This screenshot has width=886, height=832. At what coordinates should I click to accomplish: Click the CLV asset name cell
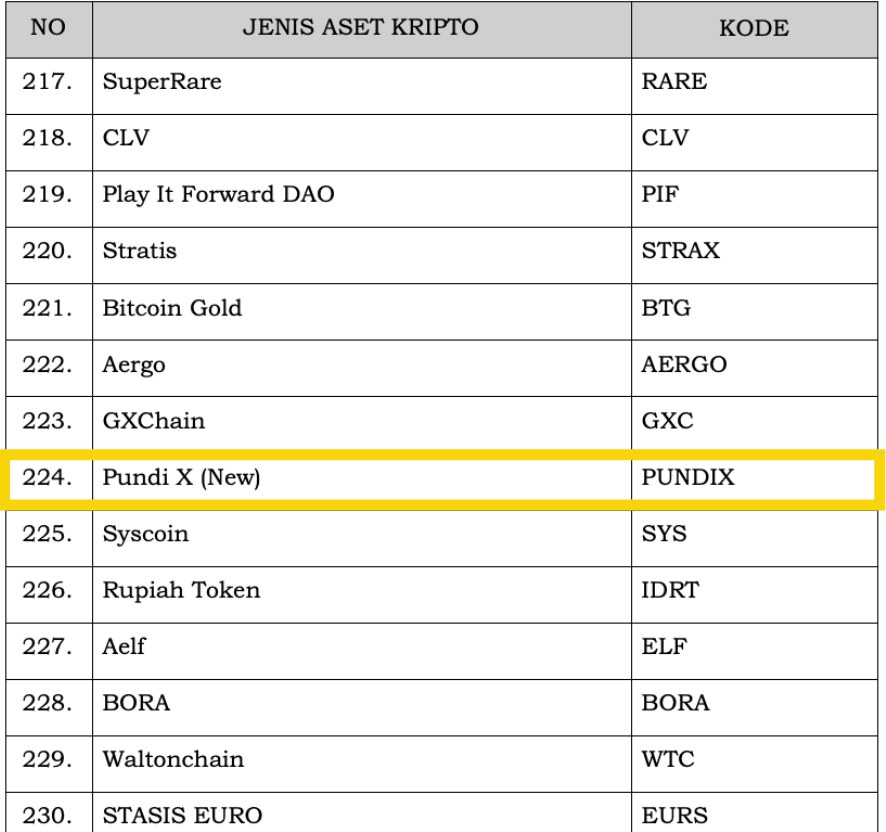click(126, 138)
